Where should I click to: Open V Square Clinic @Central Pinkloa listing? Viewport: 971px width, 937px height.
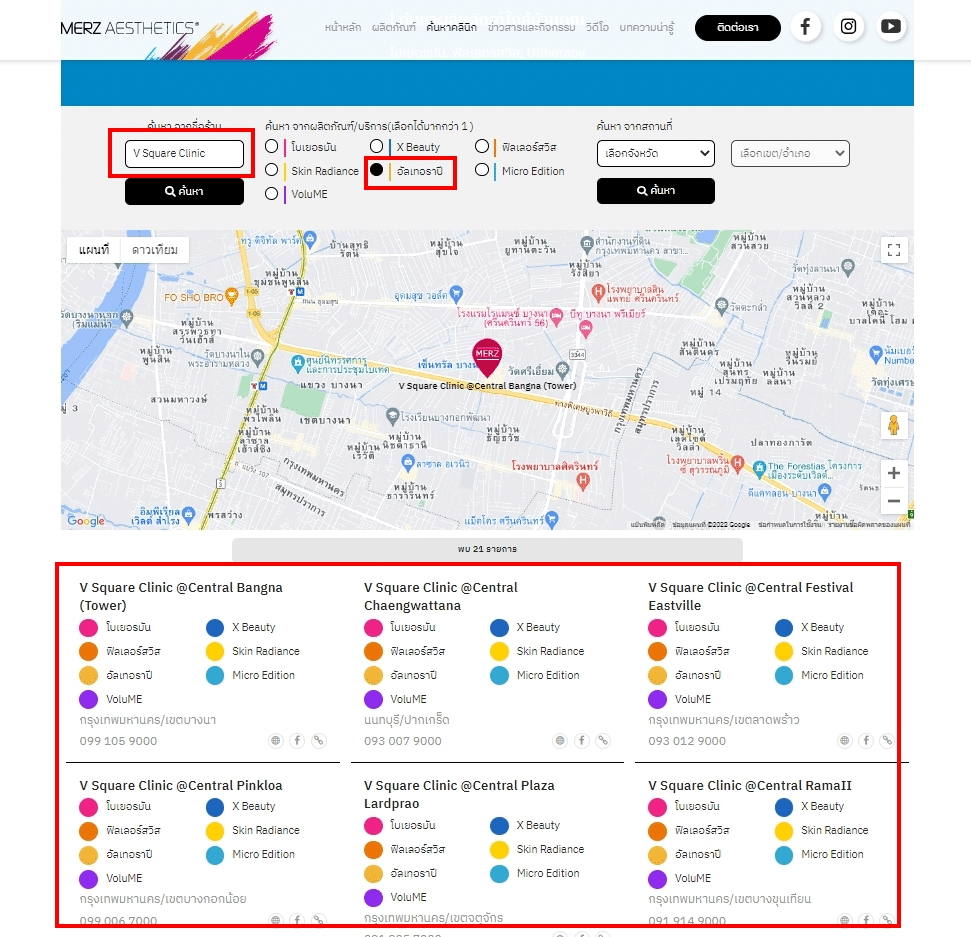[x=181, y=786]
